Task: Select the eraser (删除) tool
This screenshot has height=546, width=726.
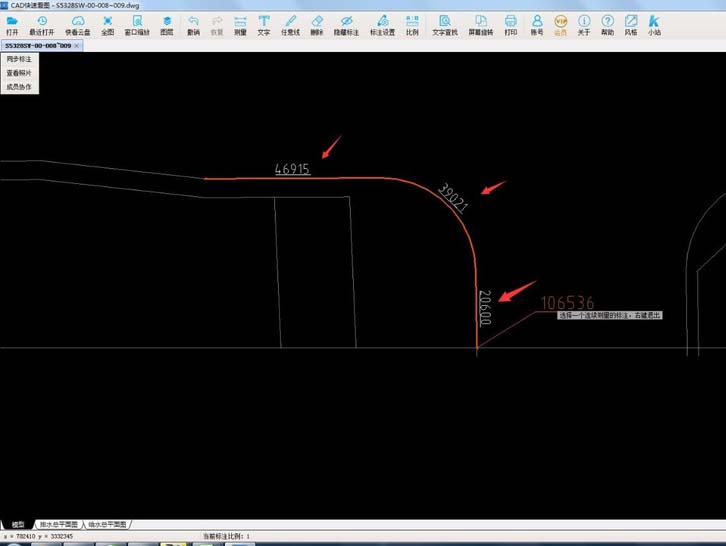Action: [x=317, y=25]
